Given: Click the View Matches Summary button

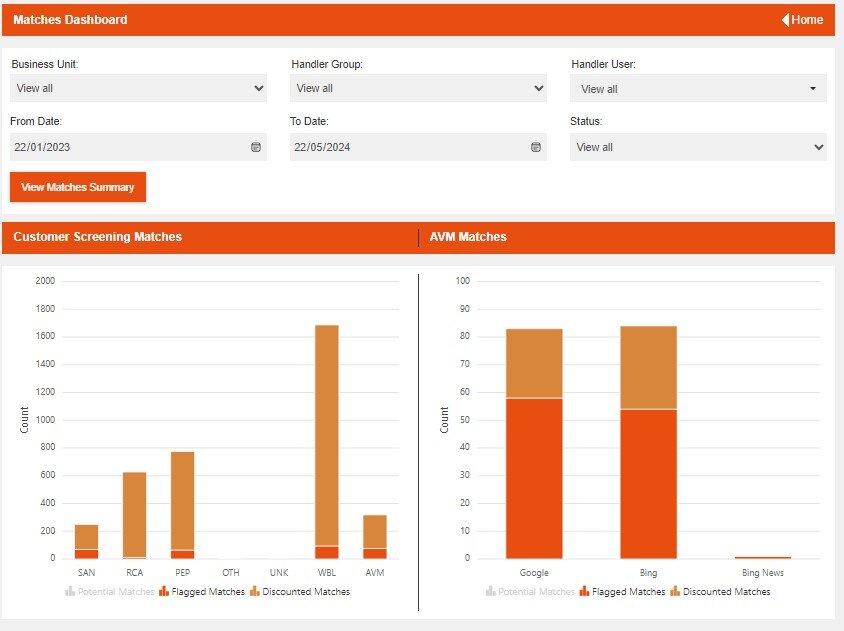Looking at the screenshot, I should pos(77,187).
